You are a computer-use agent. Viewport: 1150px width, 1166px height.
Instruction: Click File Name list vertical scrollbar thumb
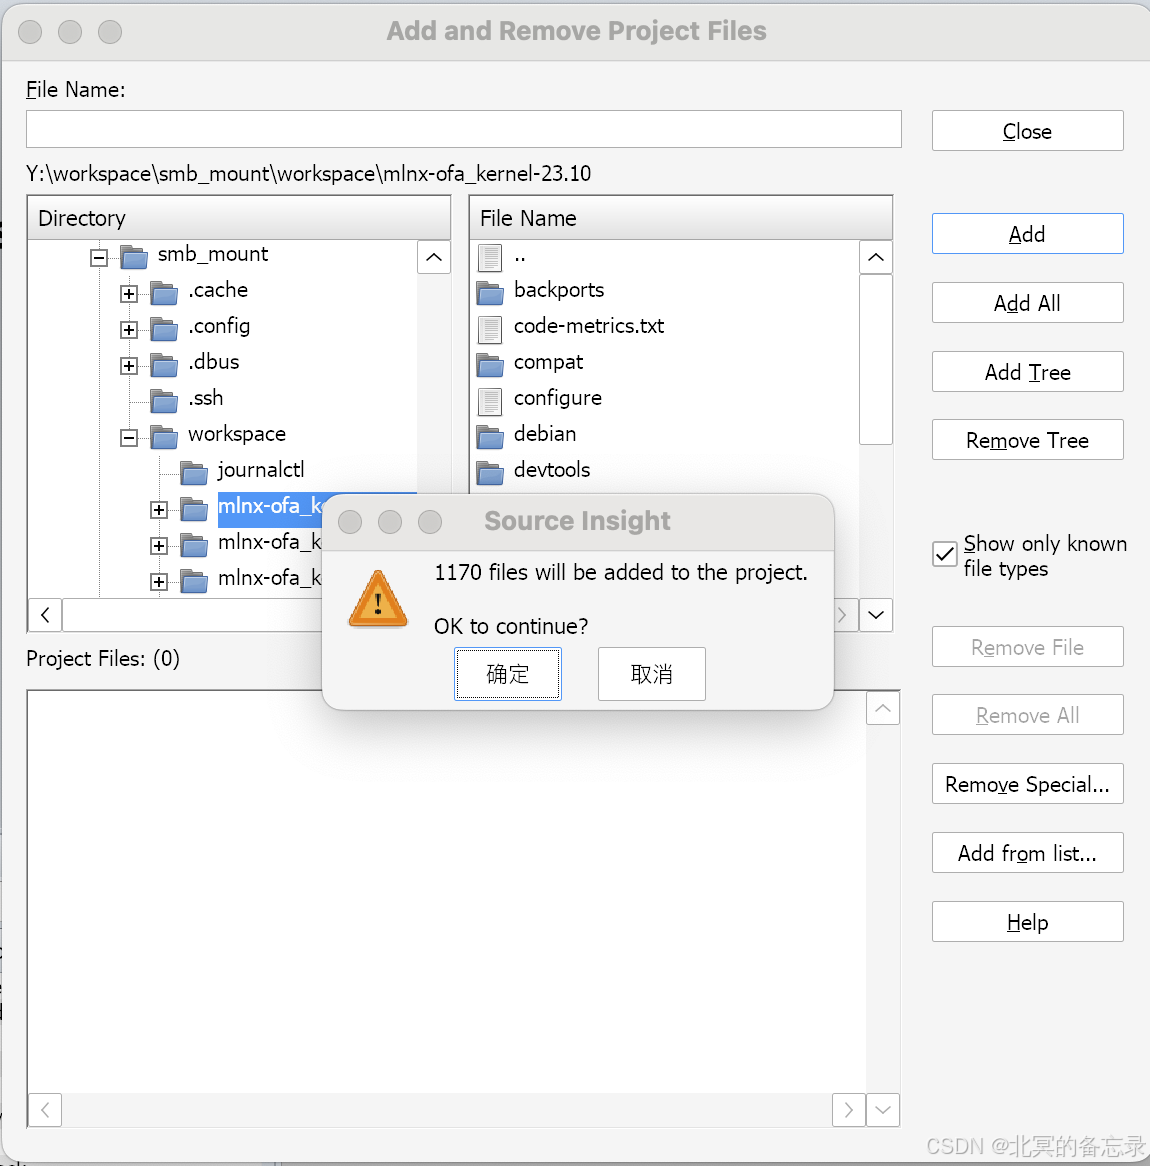(876, 360)
